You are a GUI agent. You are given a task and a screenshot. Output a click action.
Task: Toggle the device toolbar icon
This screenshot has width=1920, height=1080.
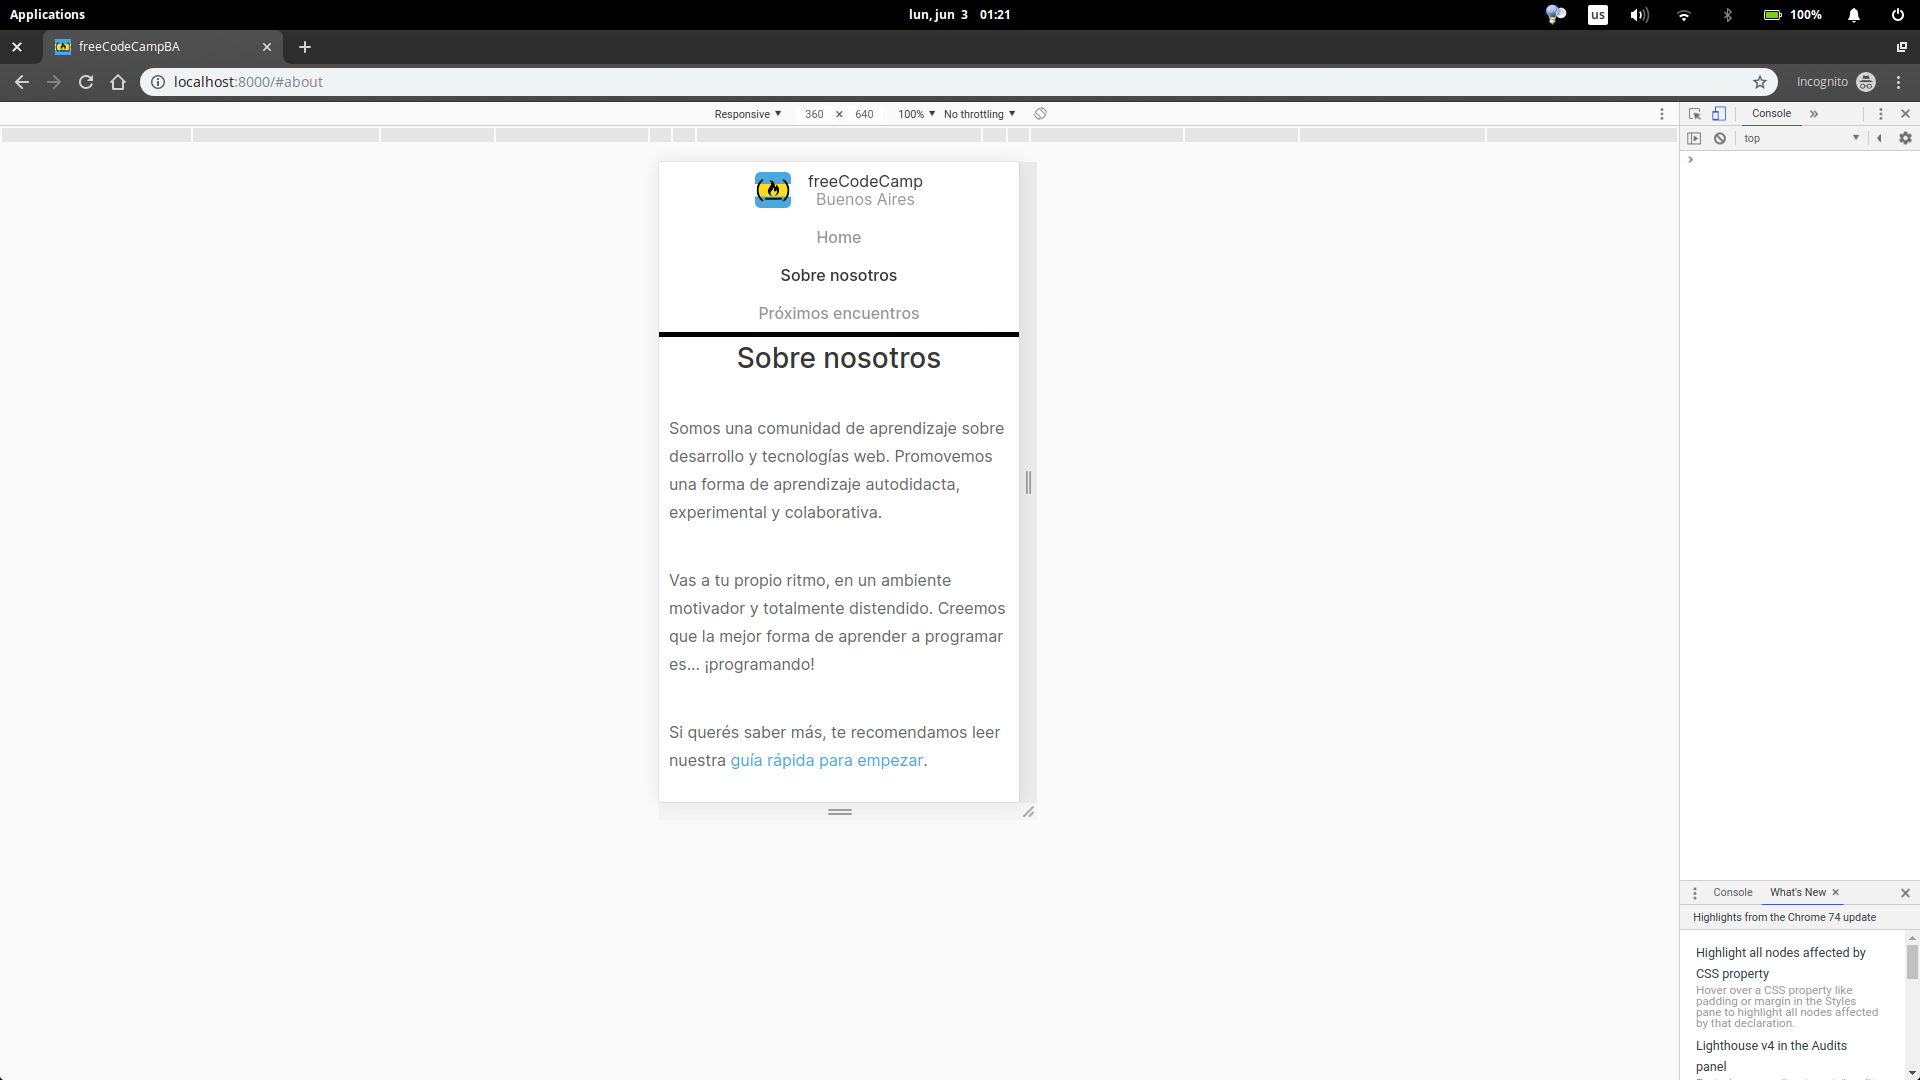[x=1718, y=114]
